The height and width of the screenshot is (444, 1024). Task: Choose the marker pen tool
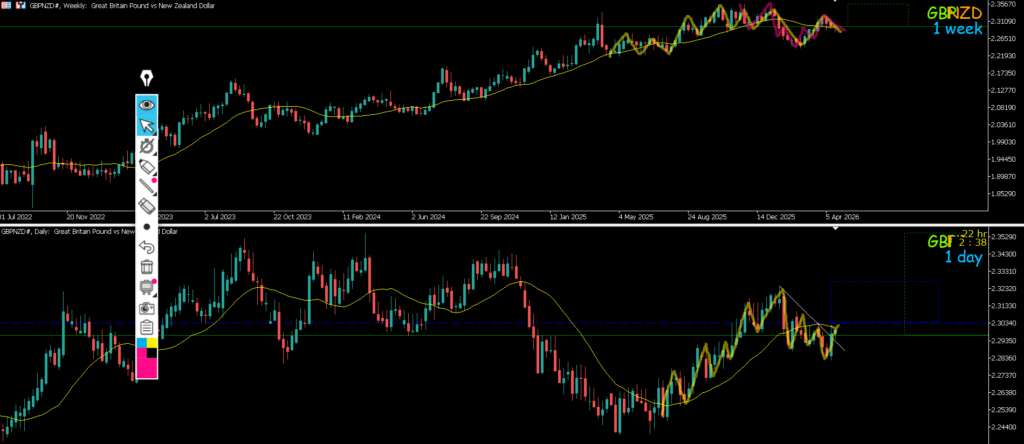[x=147, y=166]
